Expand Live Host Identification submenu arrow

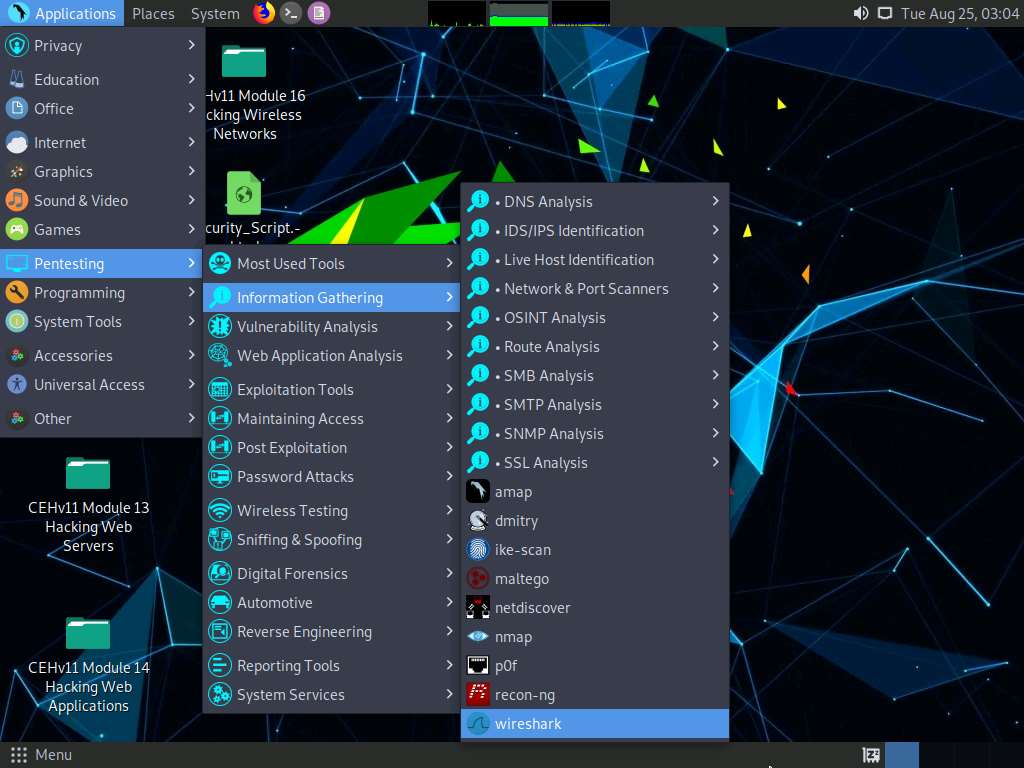click(715, 259)
